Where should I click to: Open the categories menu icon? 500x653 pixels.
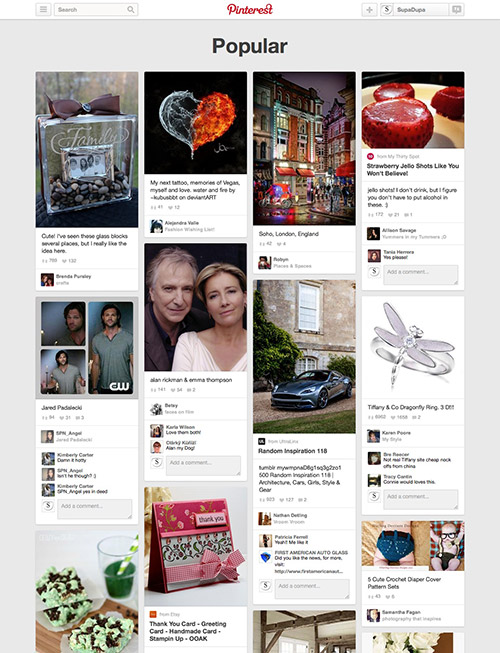(43, 10)
